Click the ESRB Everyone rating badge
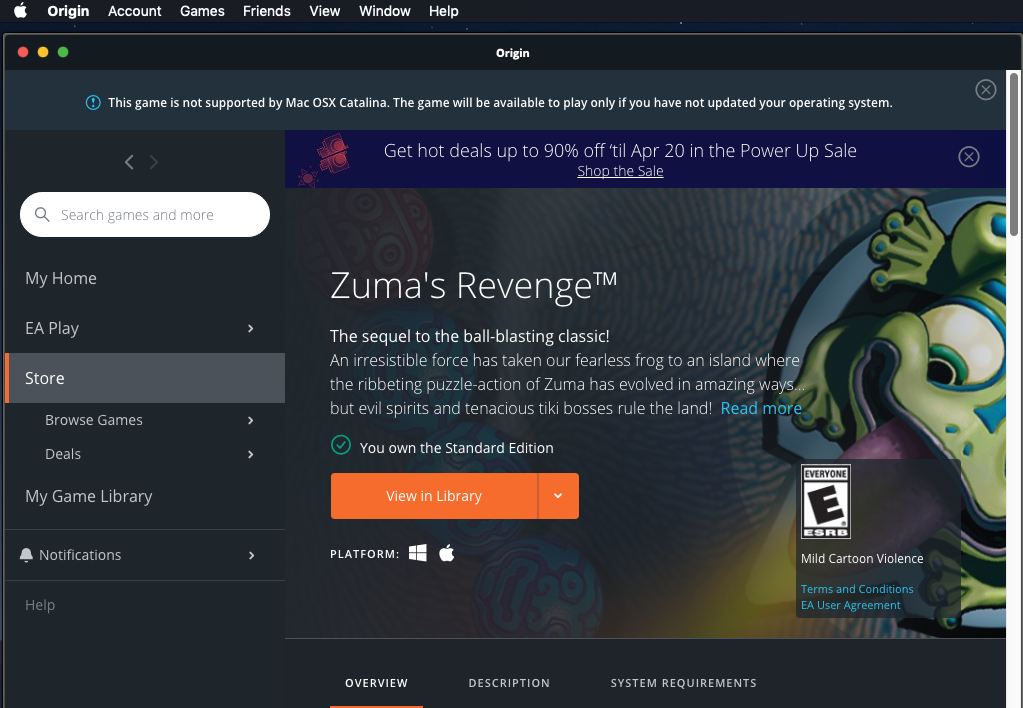Image resolution: width=1023 pixels, height=708 pixels. [826, 501]
